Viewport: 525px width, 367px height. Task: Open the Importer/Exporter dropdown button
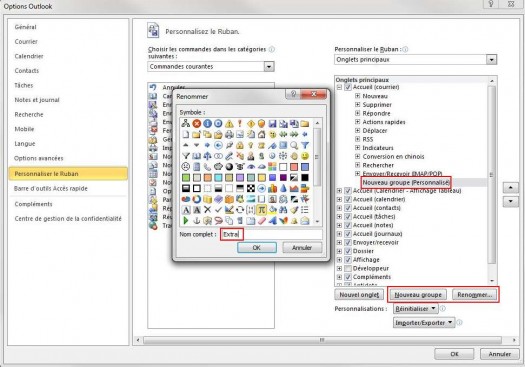point(424,323)
